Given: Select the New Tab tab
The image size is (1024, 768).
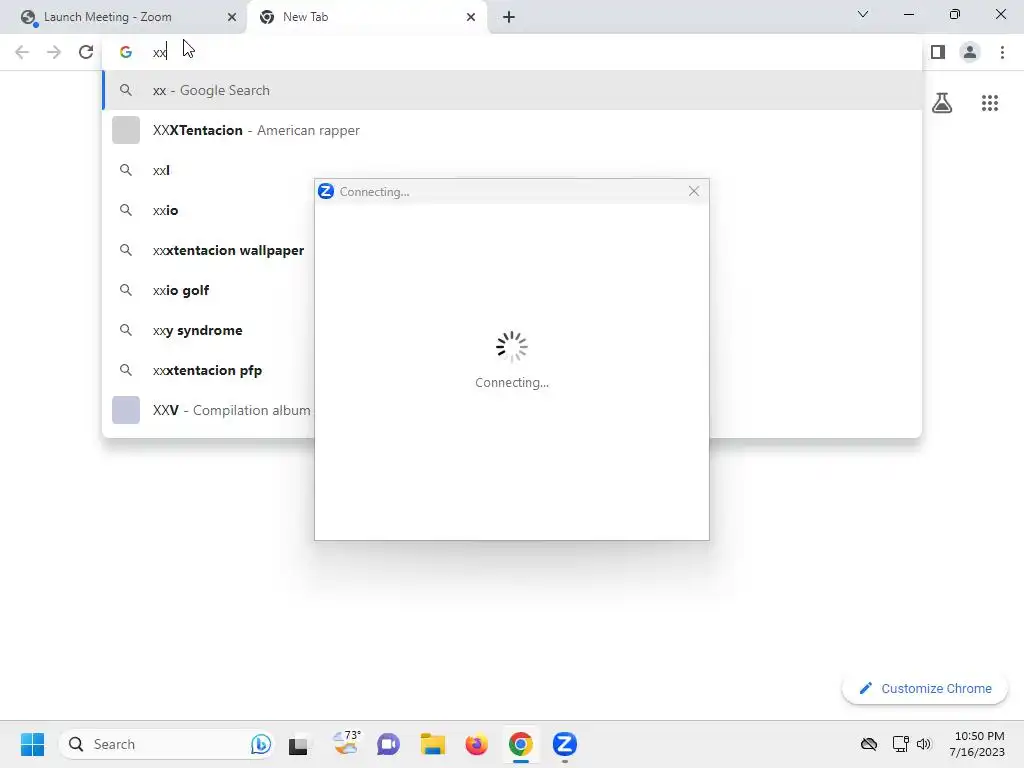Looking at the screenshot, I should pos(367,17).
